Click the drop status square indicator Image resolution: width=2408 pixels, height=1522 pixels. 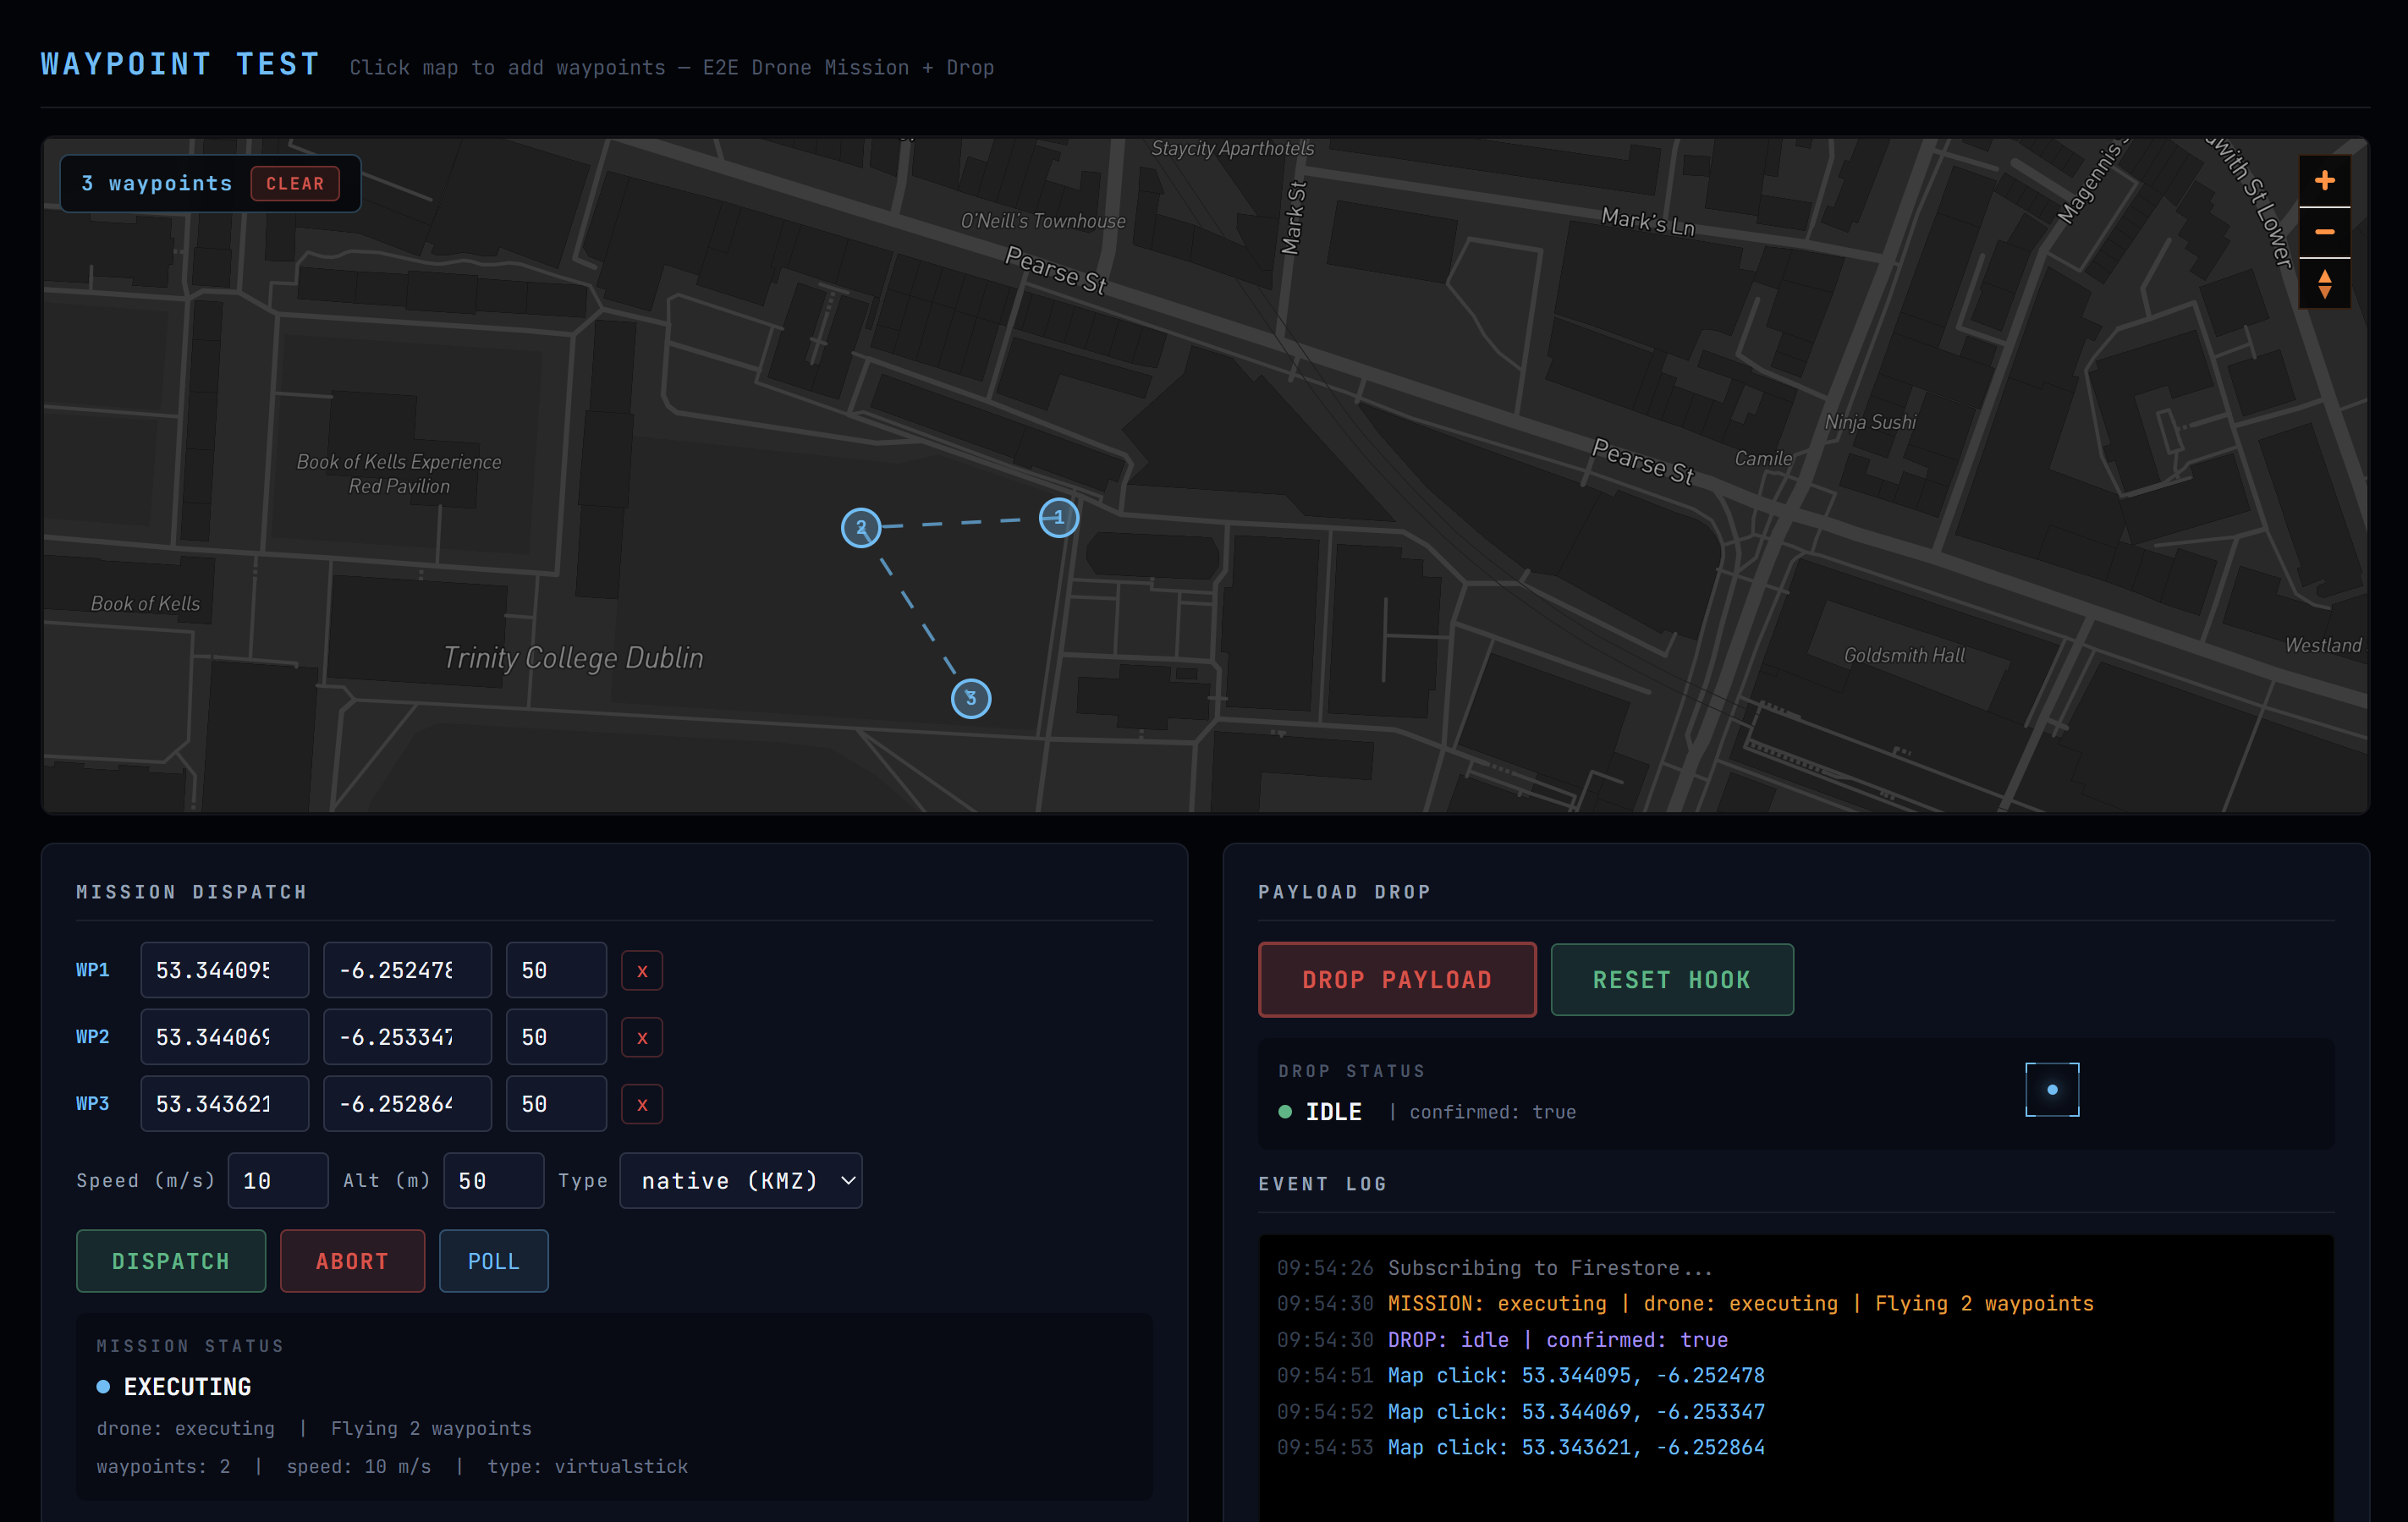2052,1090
